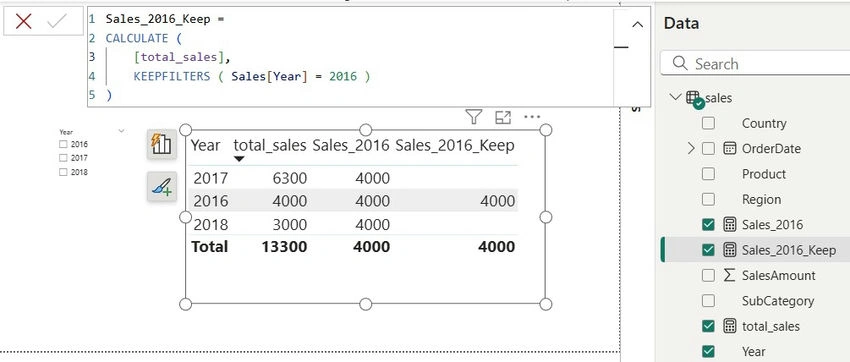Screen dimensions: 850x362
Task: Uncheck the Sales_2016_Keep measure checkbox
Action: (x=708, y=250)
